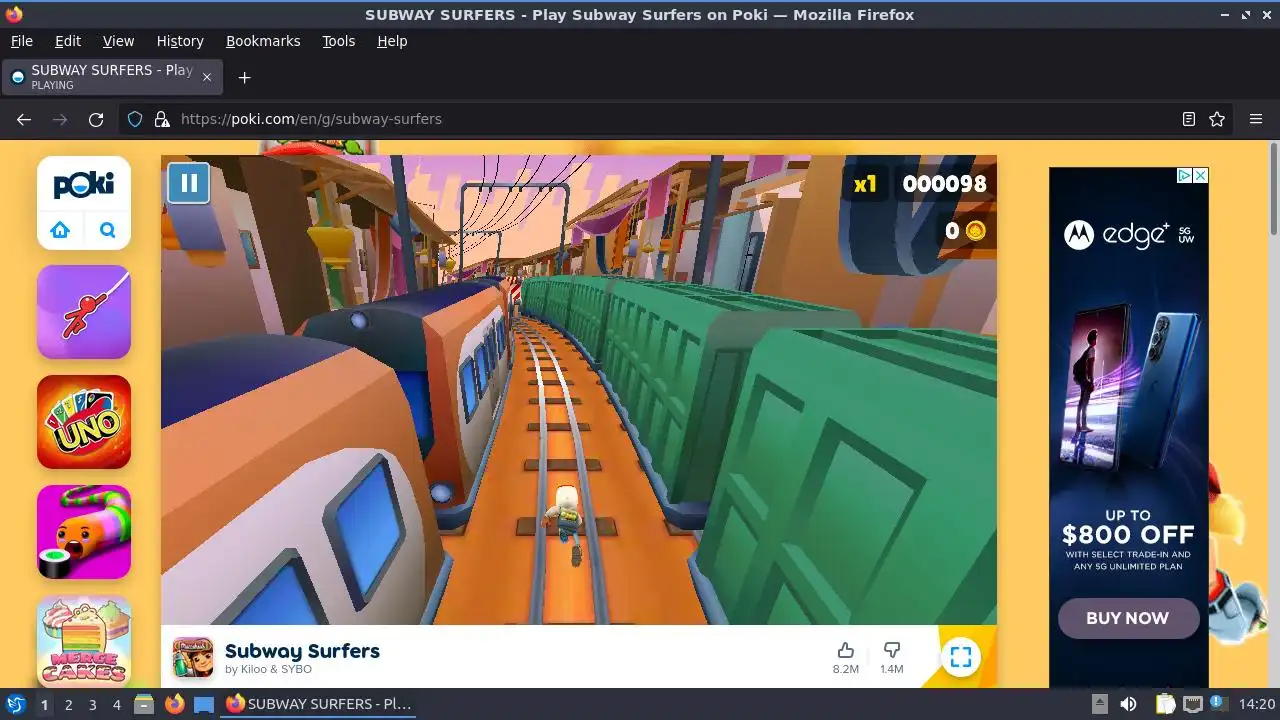Switch to workspace 1
The height and width of the screenshot is (720, 1280).
pos(44,705)
